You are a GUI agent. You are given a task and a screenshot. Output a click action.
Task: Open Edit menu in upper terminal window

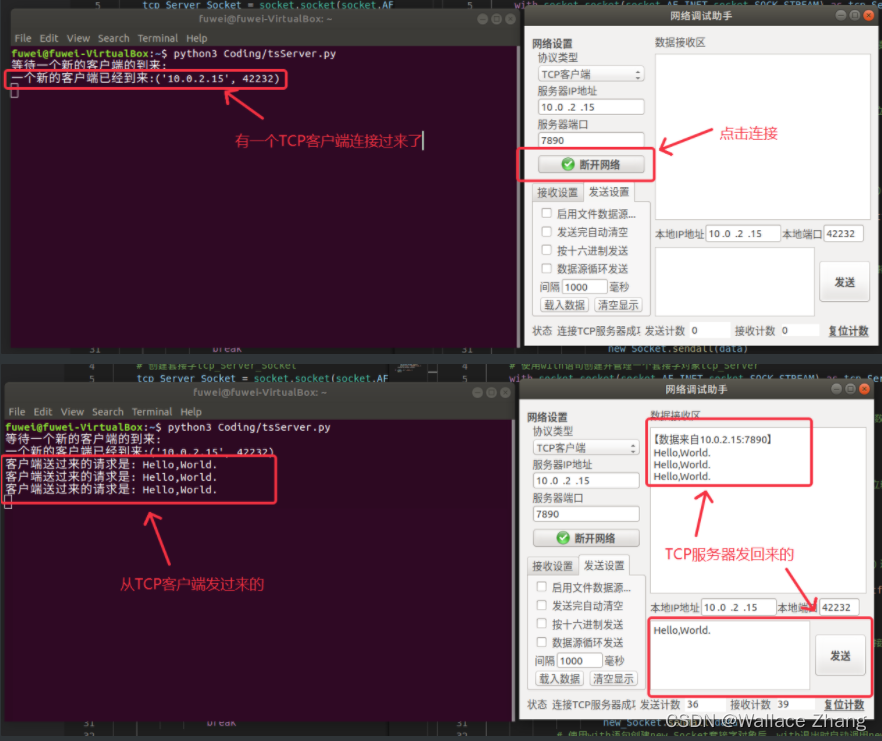pyautogui.click(x=49, y=38)
